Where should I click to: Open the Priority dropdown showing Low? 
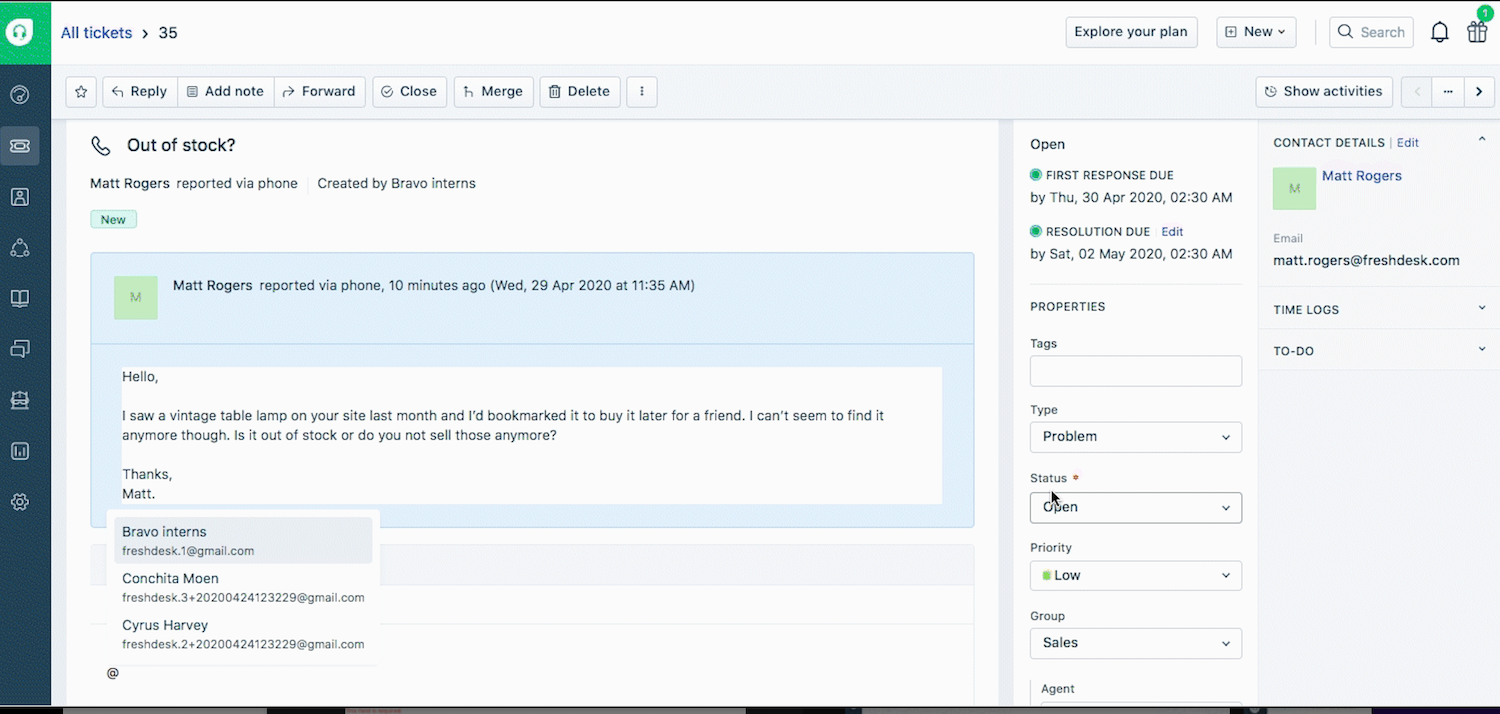pos(1136,576)
